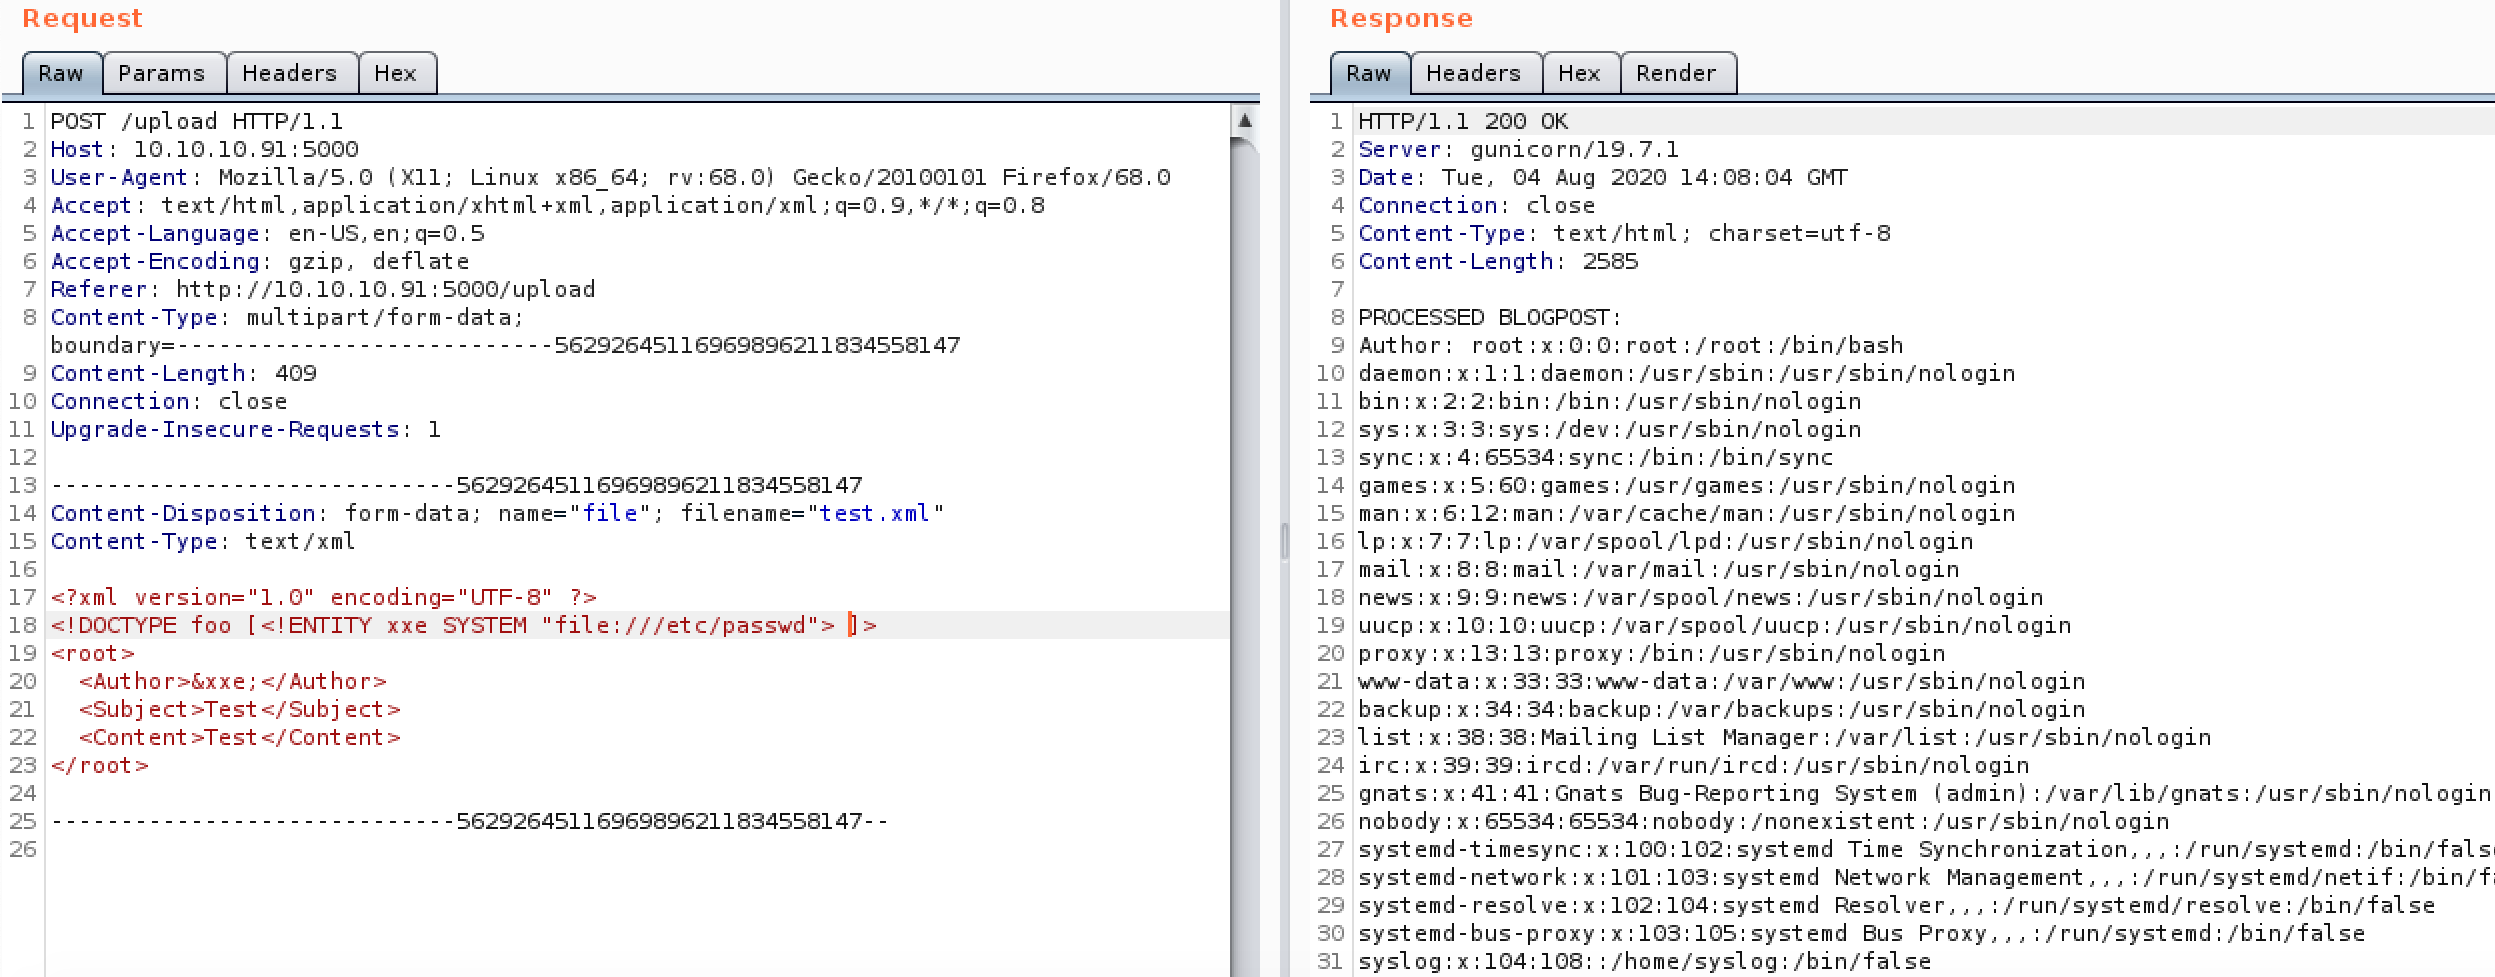This screenshot has height=977, width=2495.
Task: Click the Mailing List Manager passwd entry
Action: [x=1784, y=737]
